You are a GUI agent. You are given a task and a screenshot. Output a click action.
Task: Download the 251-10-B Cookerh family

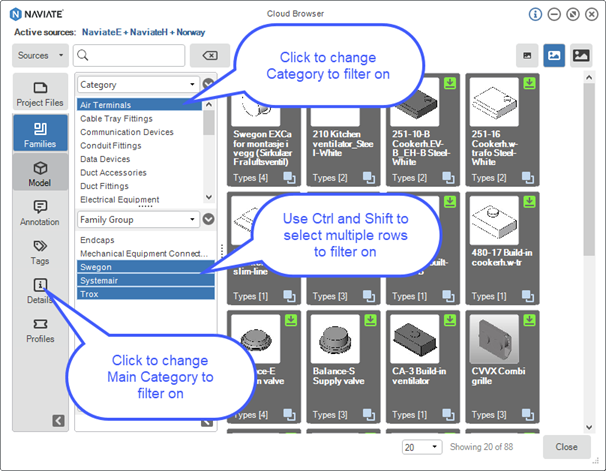click(450, 83)
